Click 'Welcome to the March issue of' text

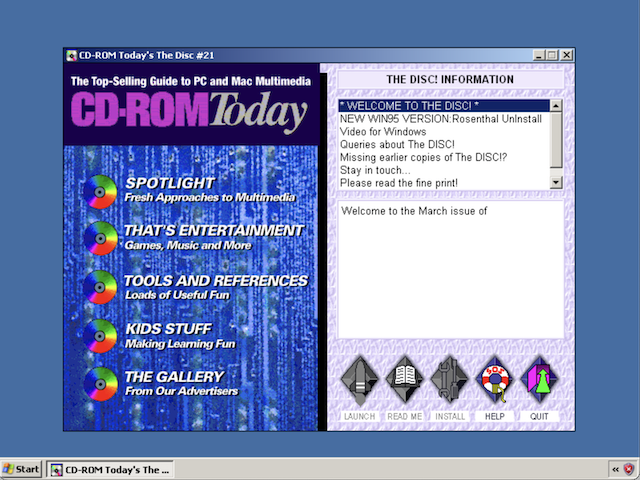coord(414,211)
